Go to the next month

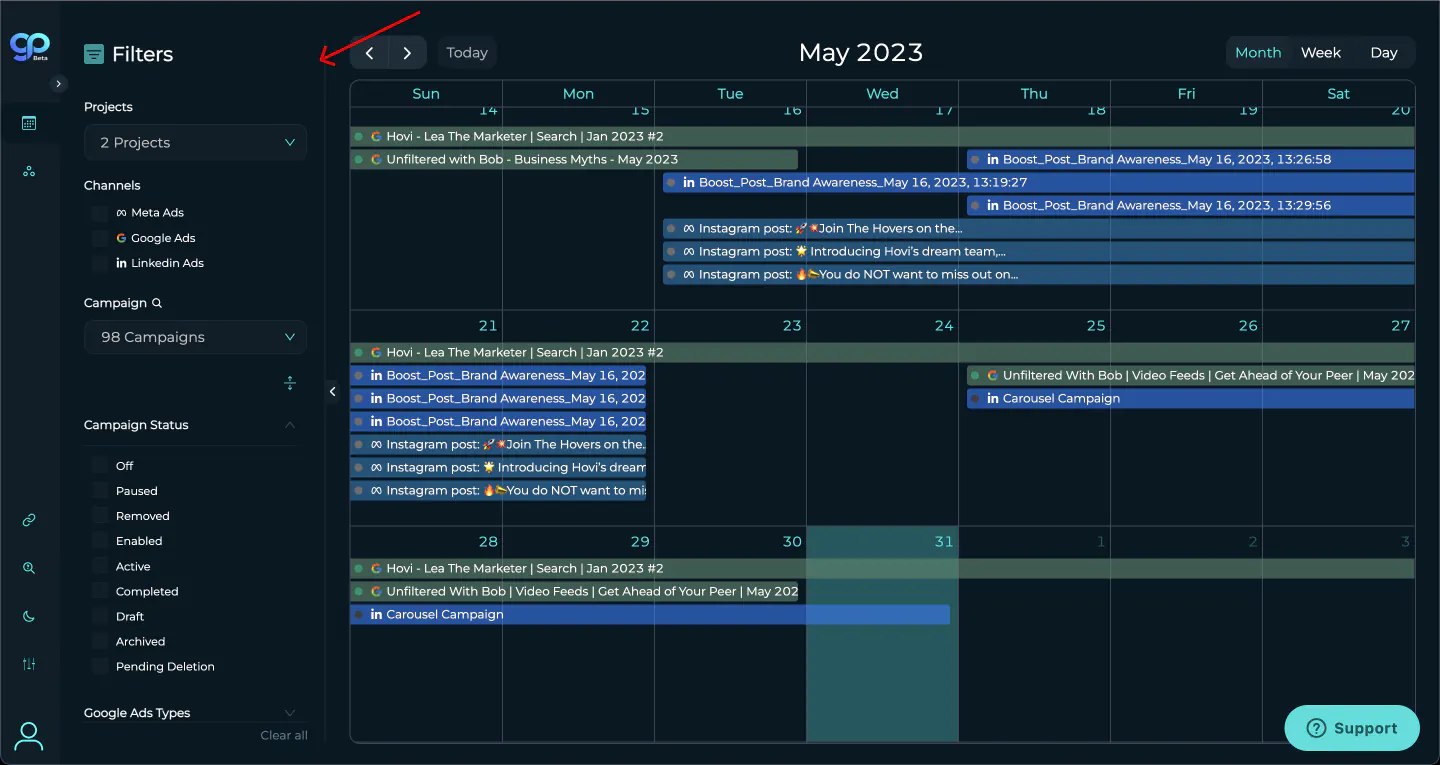407,53
